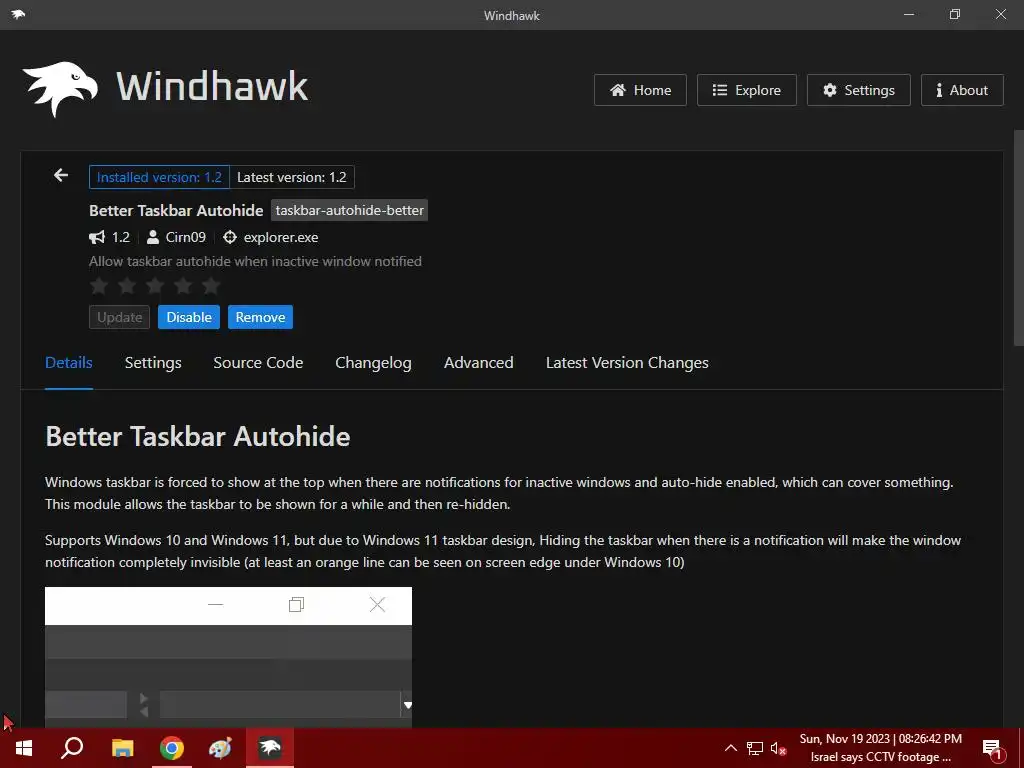Click the Israel says CCTV footage news ticker

coord(880,757)
